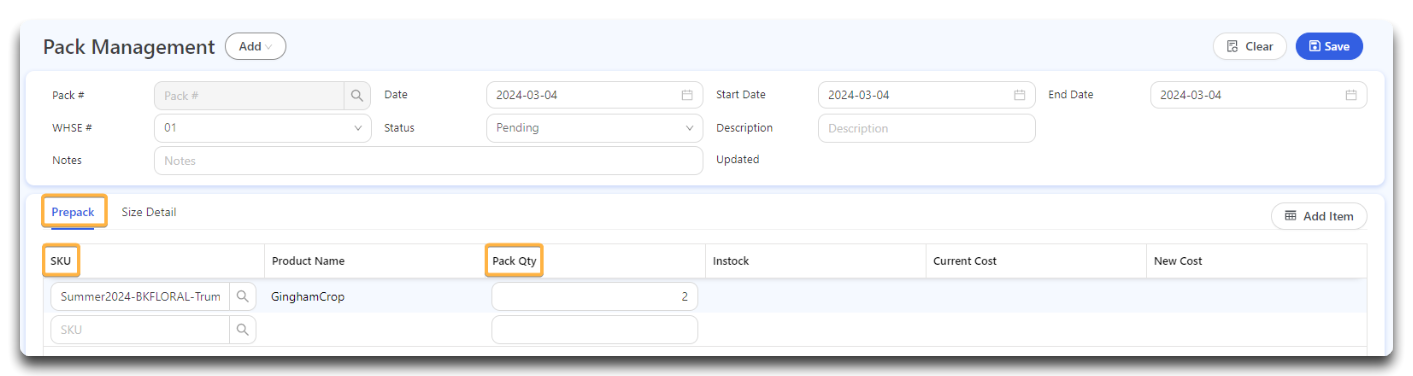The width and height of the screenshot is (1413, 376).
Task: Click the Notes input field
Action: click(x=428, y=161)
